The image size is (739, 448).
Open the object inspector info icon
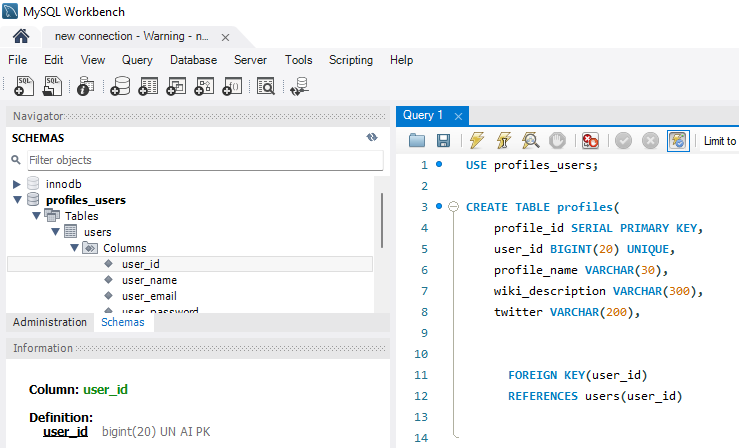[x=85, y=86]
